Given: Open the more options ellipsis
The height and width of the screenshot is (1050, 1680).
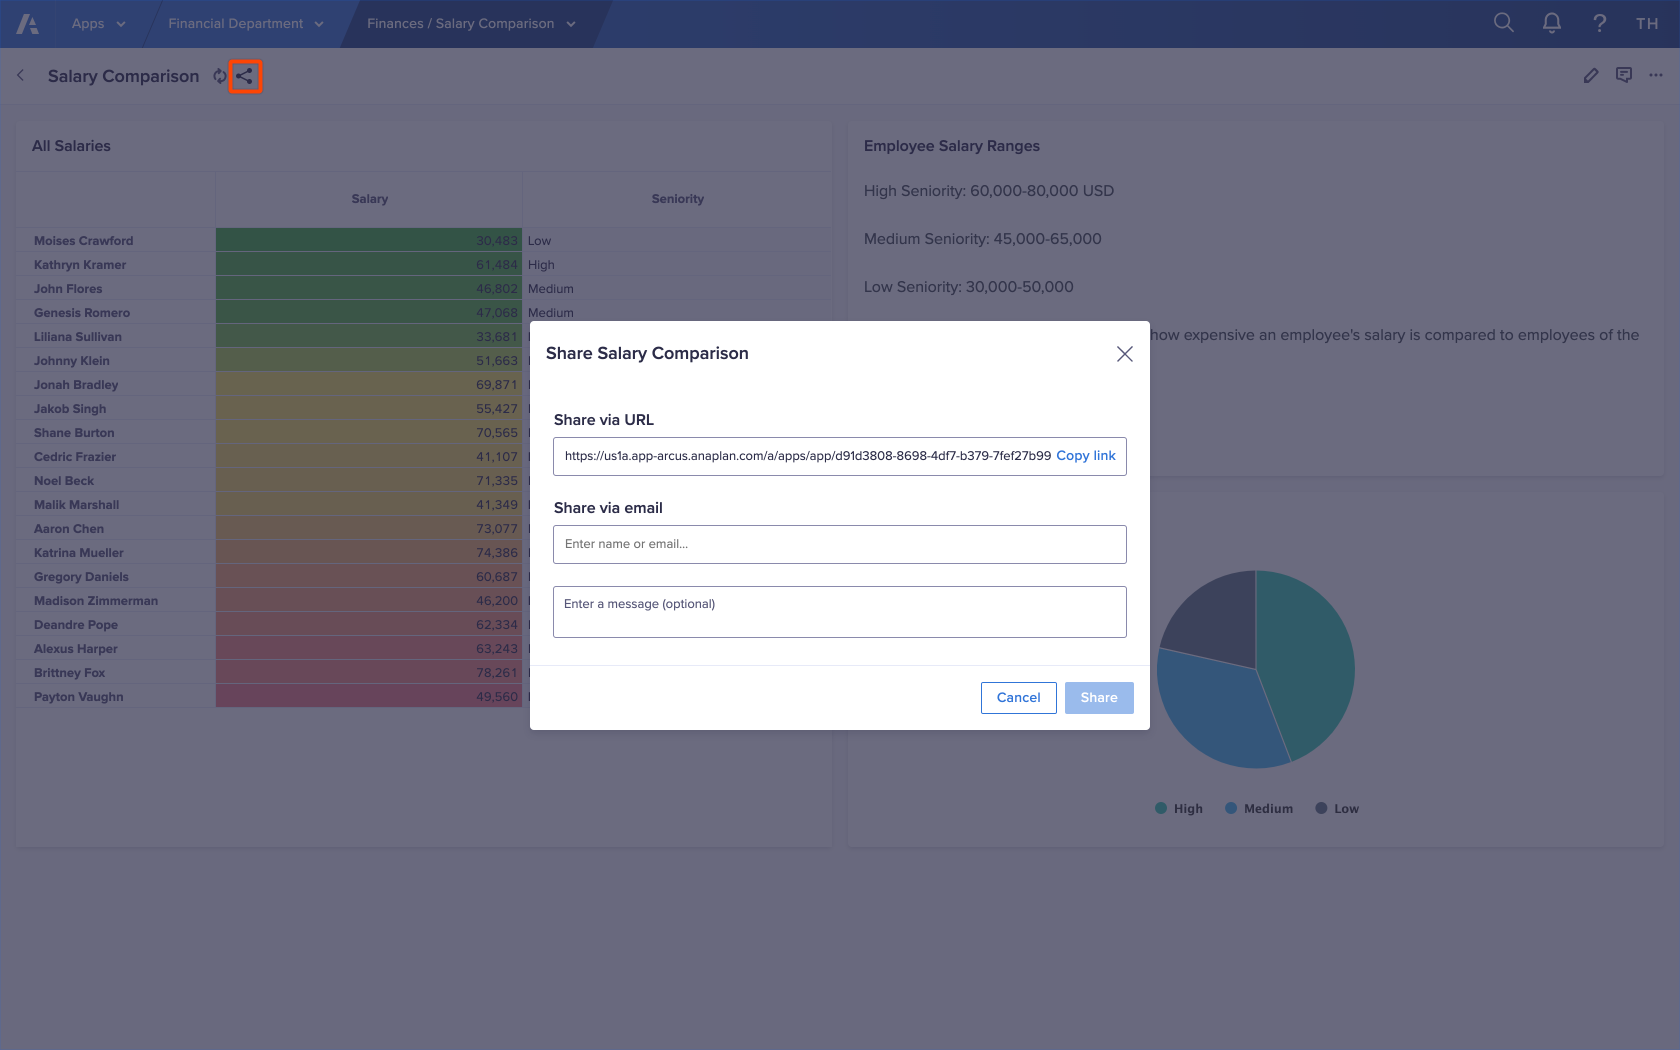Looking at the screenshot, I should 1656,76.
